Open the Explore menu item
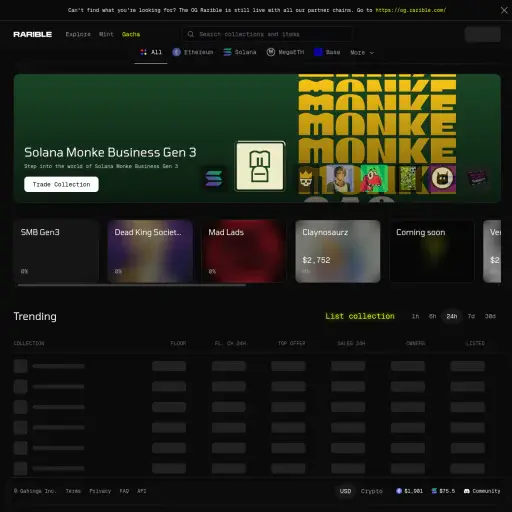Image resolution: width=512 pixels, height=512 pixels. point(78,34)
